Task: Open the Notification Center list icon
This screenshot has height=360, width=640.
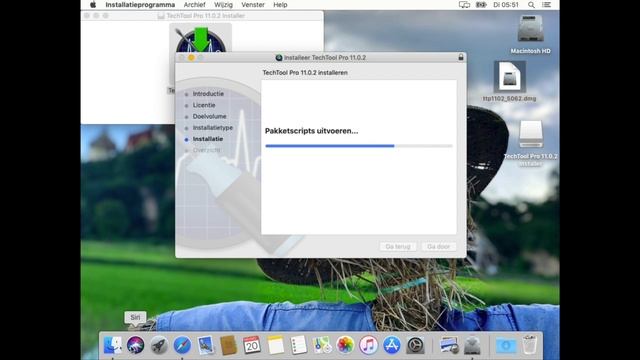Action: [546, 5]
